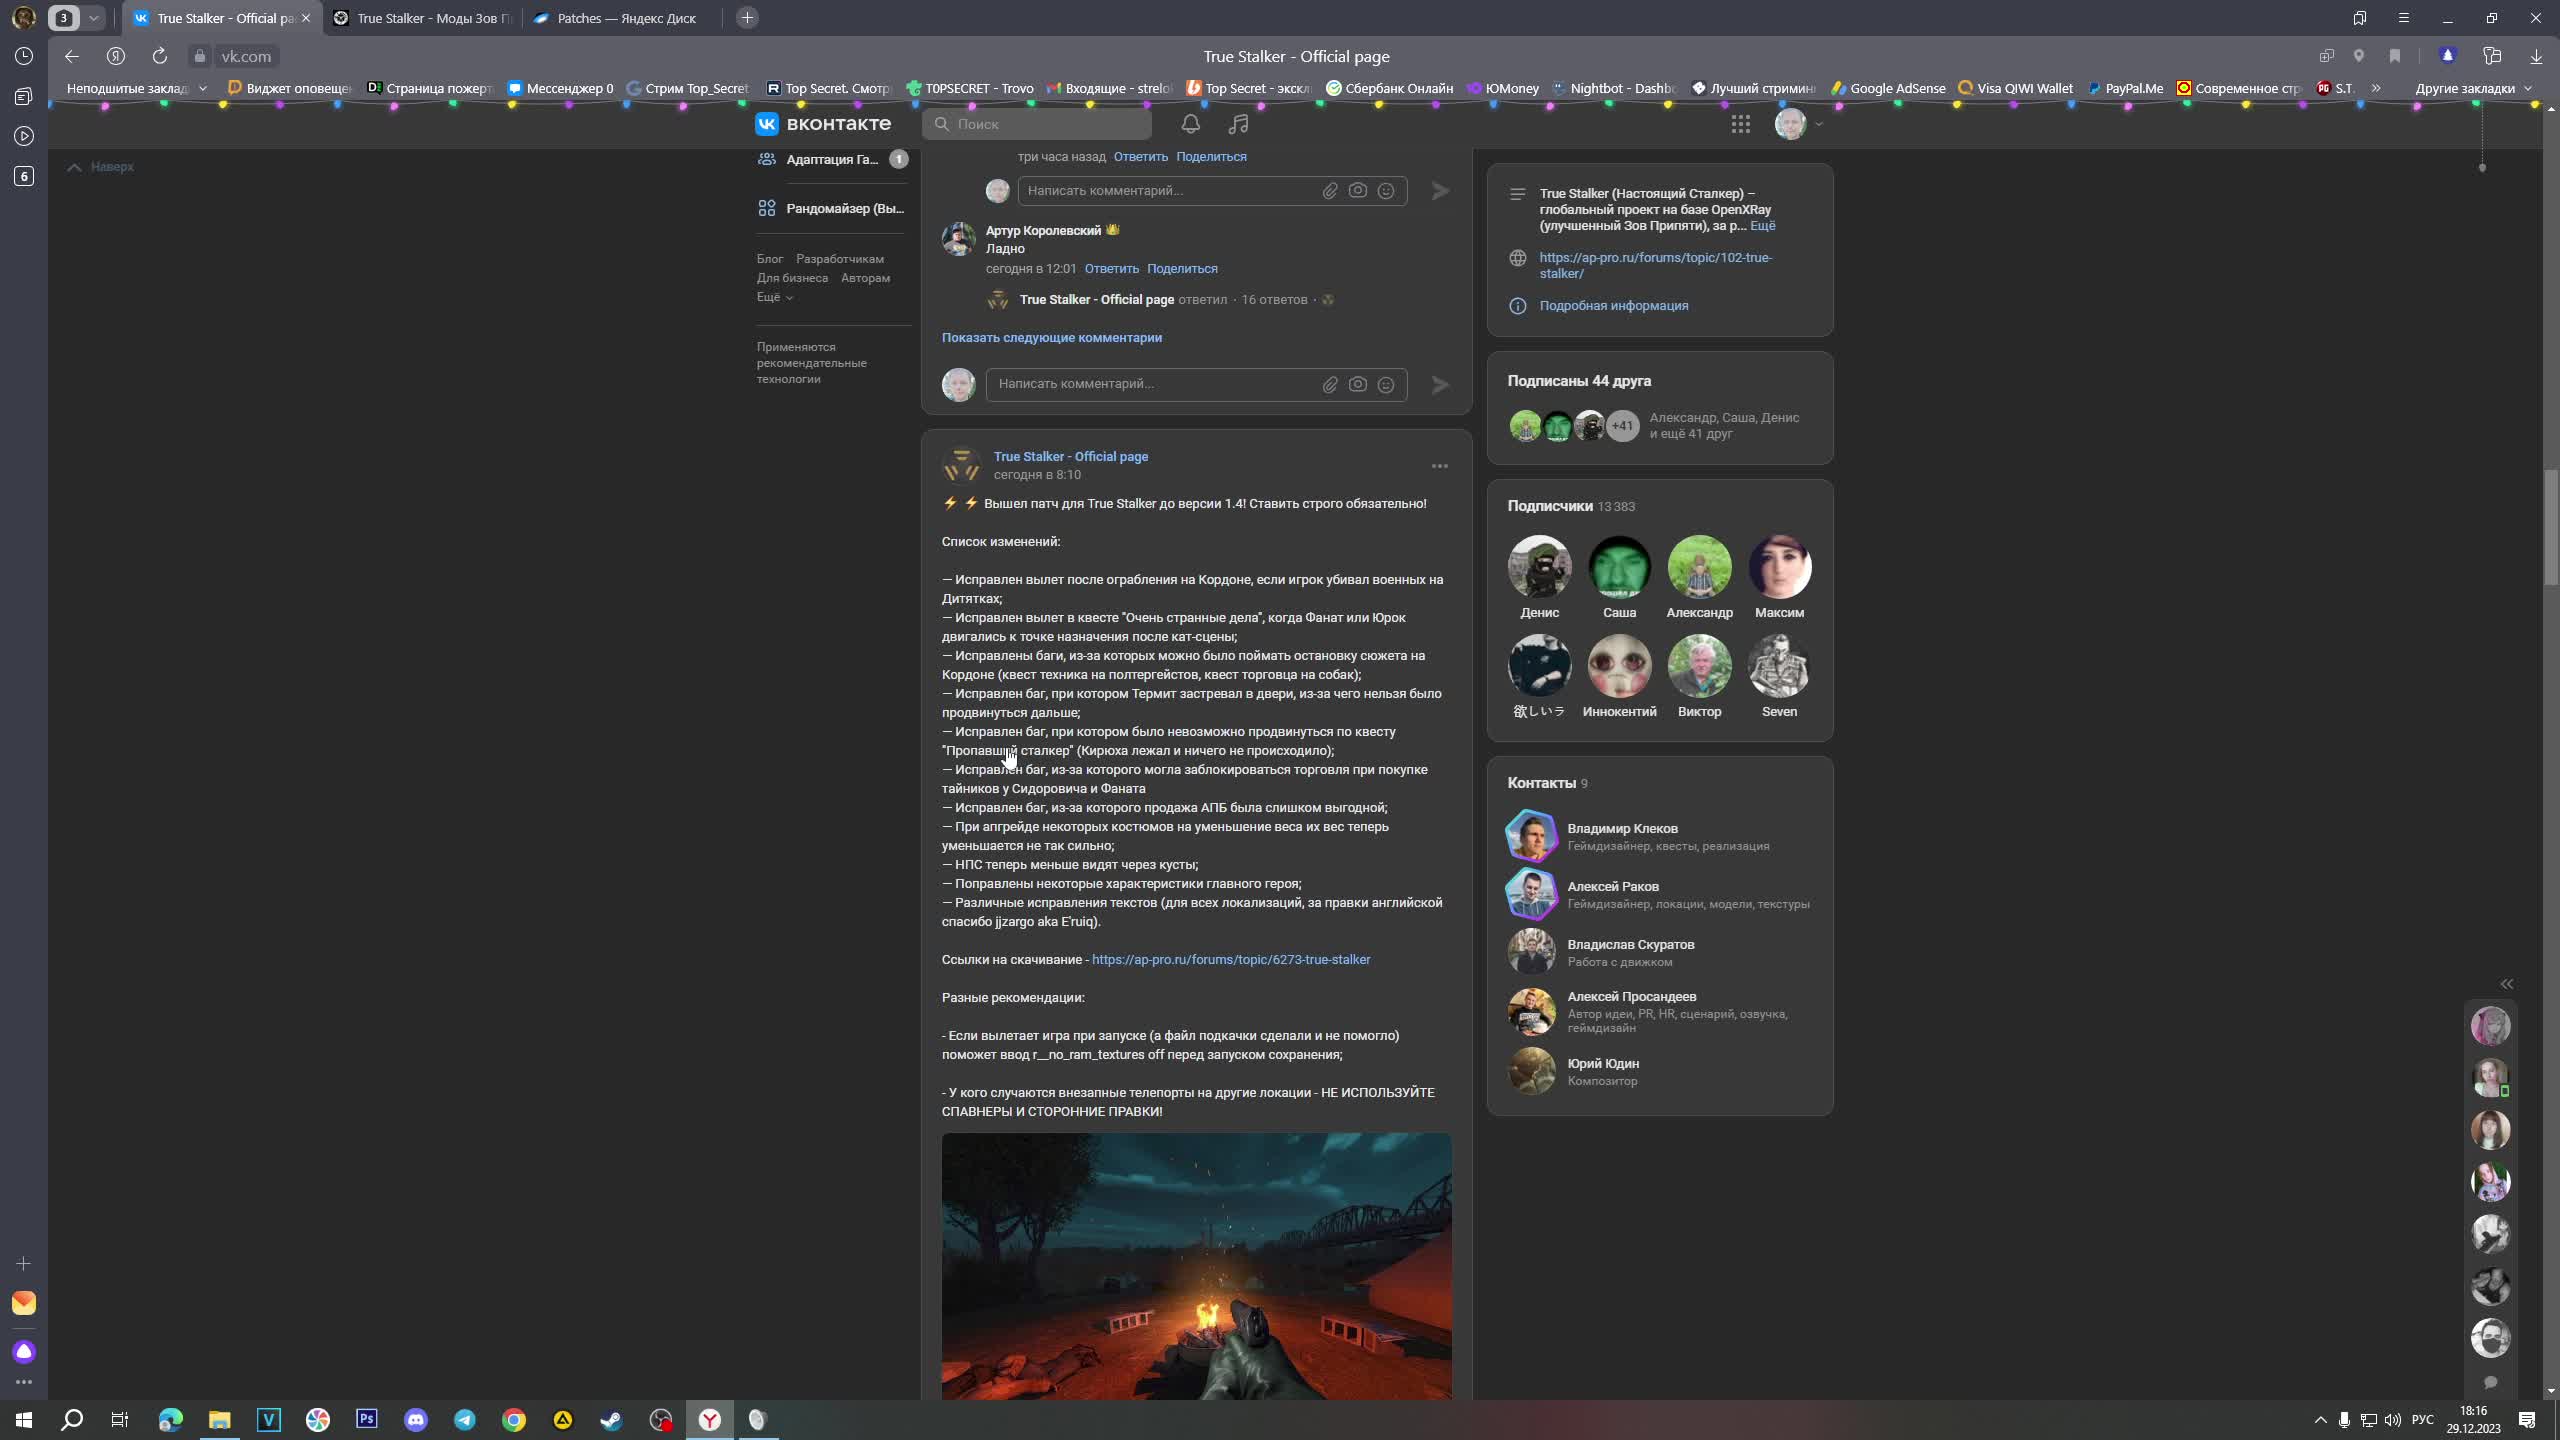The image size is (2560, 1440).
Task: Open Telegram from taskbar
Action: pos(465,1419)
